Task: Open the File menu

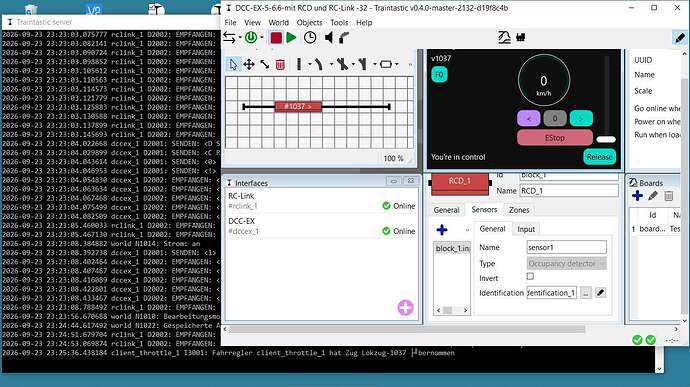Action: [230, 22]
